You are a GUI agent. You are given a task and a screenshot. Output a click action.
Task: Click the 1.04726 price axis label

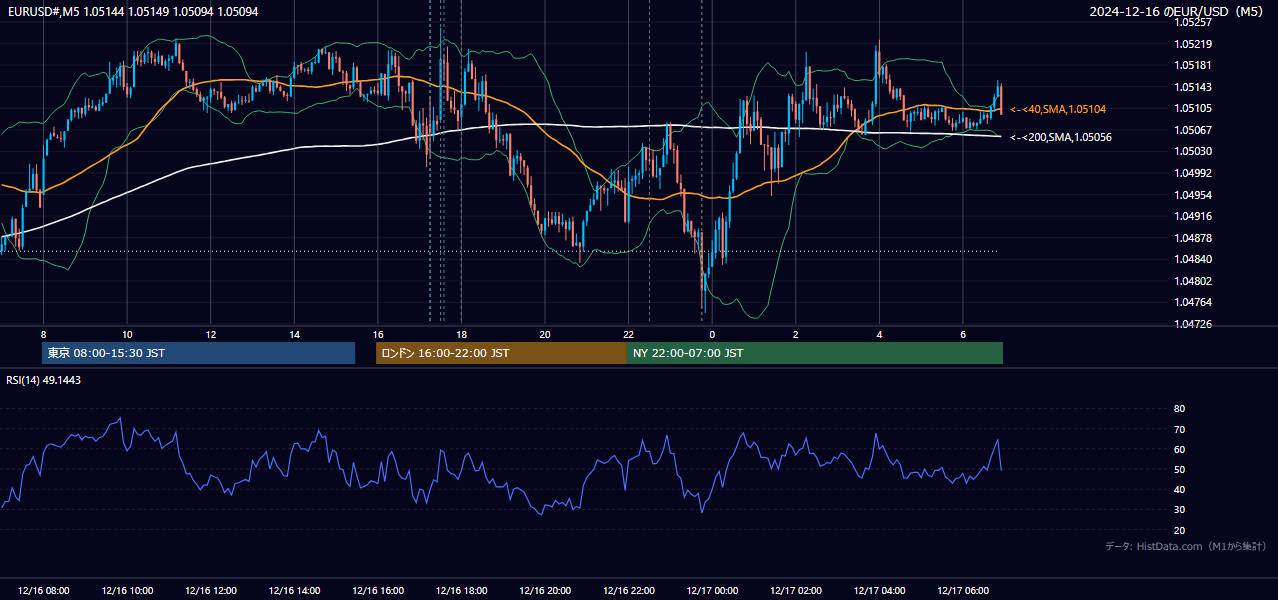tap(1193, 324)
